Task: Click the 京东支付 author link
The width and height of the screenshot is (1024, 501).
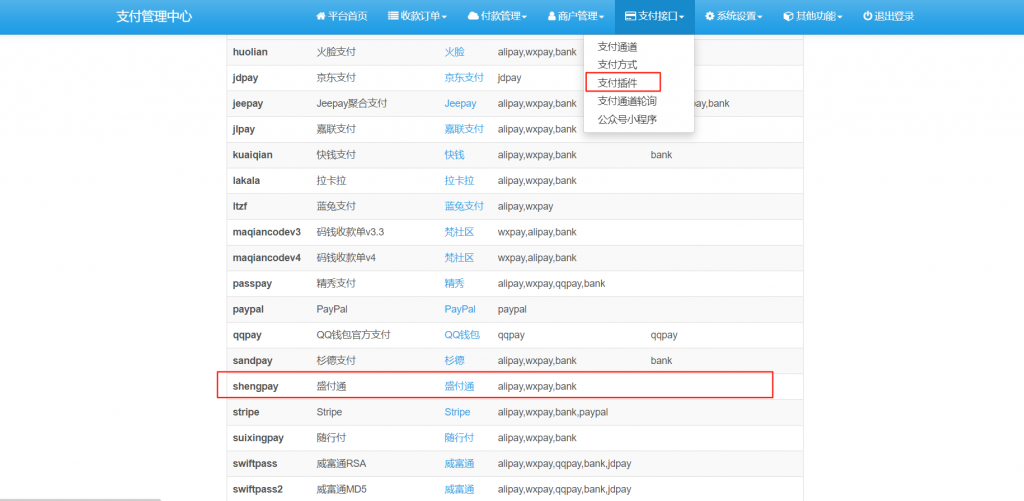Action: pyautogui.click(x=464, y=77)
